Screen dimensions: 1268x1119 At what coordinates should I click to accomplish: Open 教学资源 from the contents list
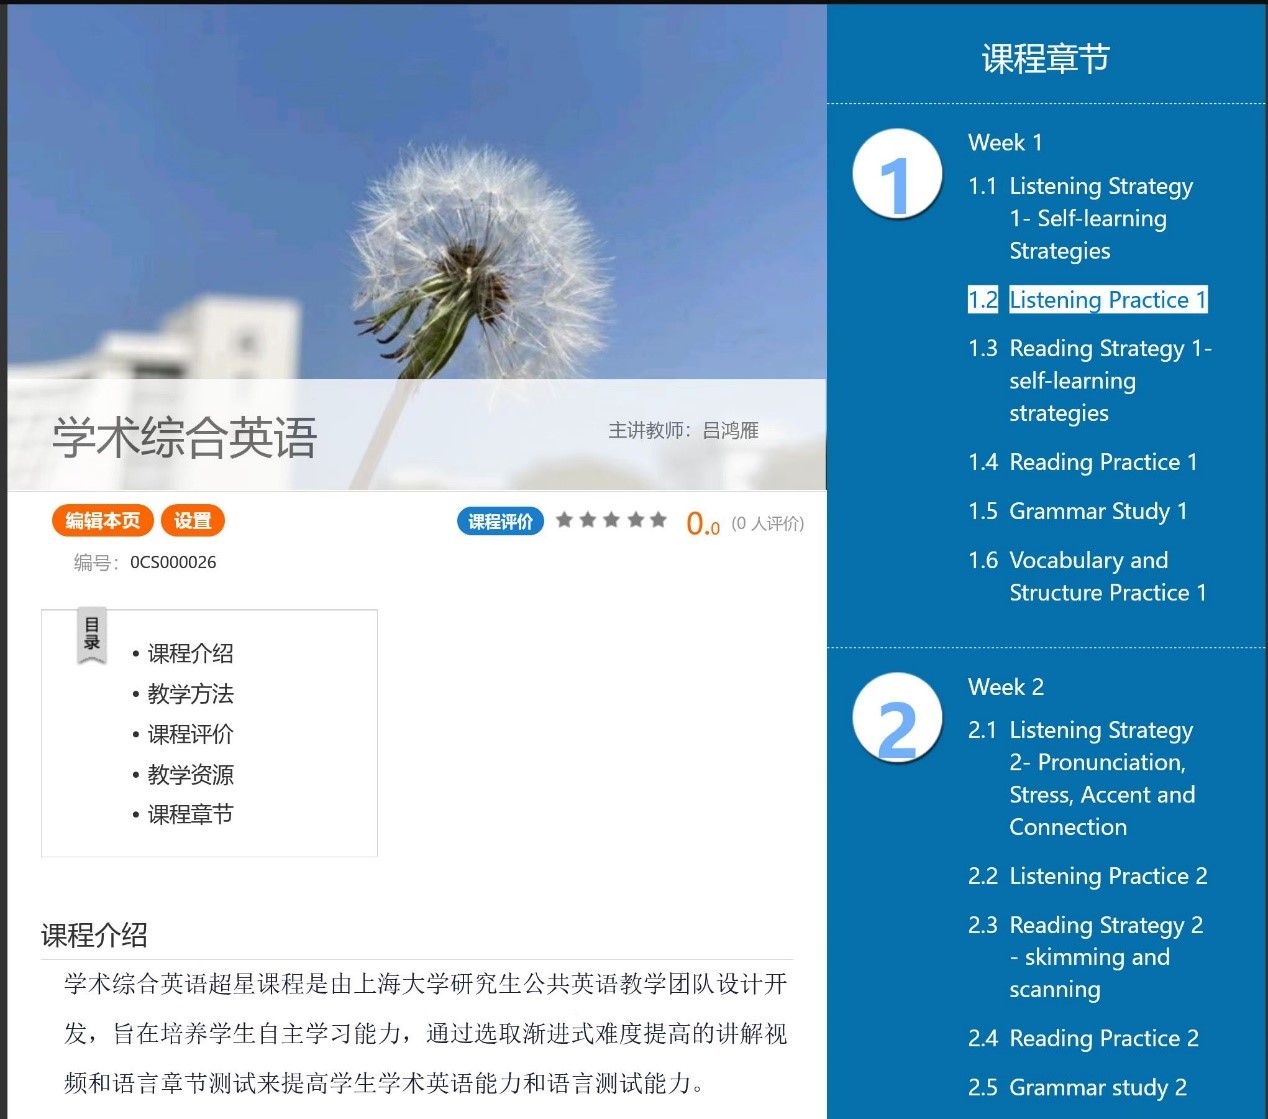[x=190, y=775]
